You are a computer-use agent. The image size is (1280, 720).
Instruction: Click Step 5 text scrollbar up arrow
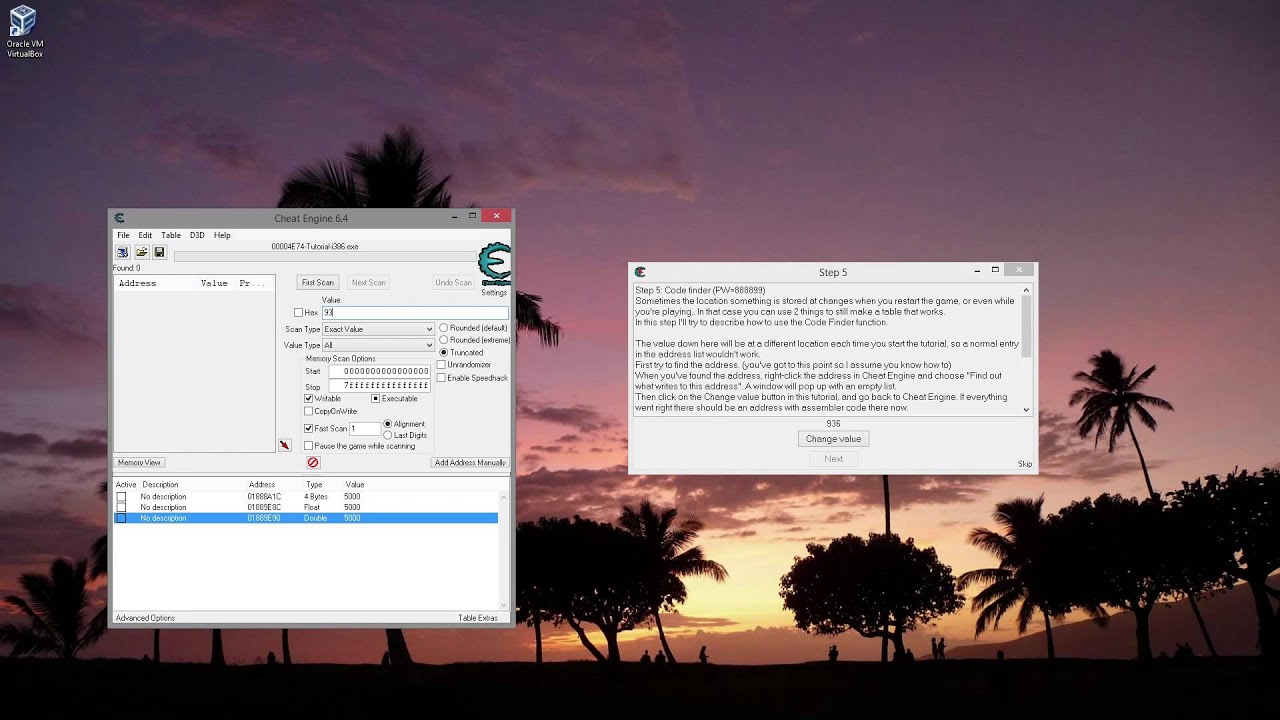(x=1026, y=290)
